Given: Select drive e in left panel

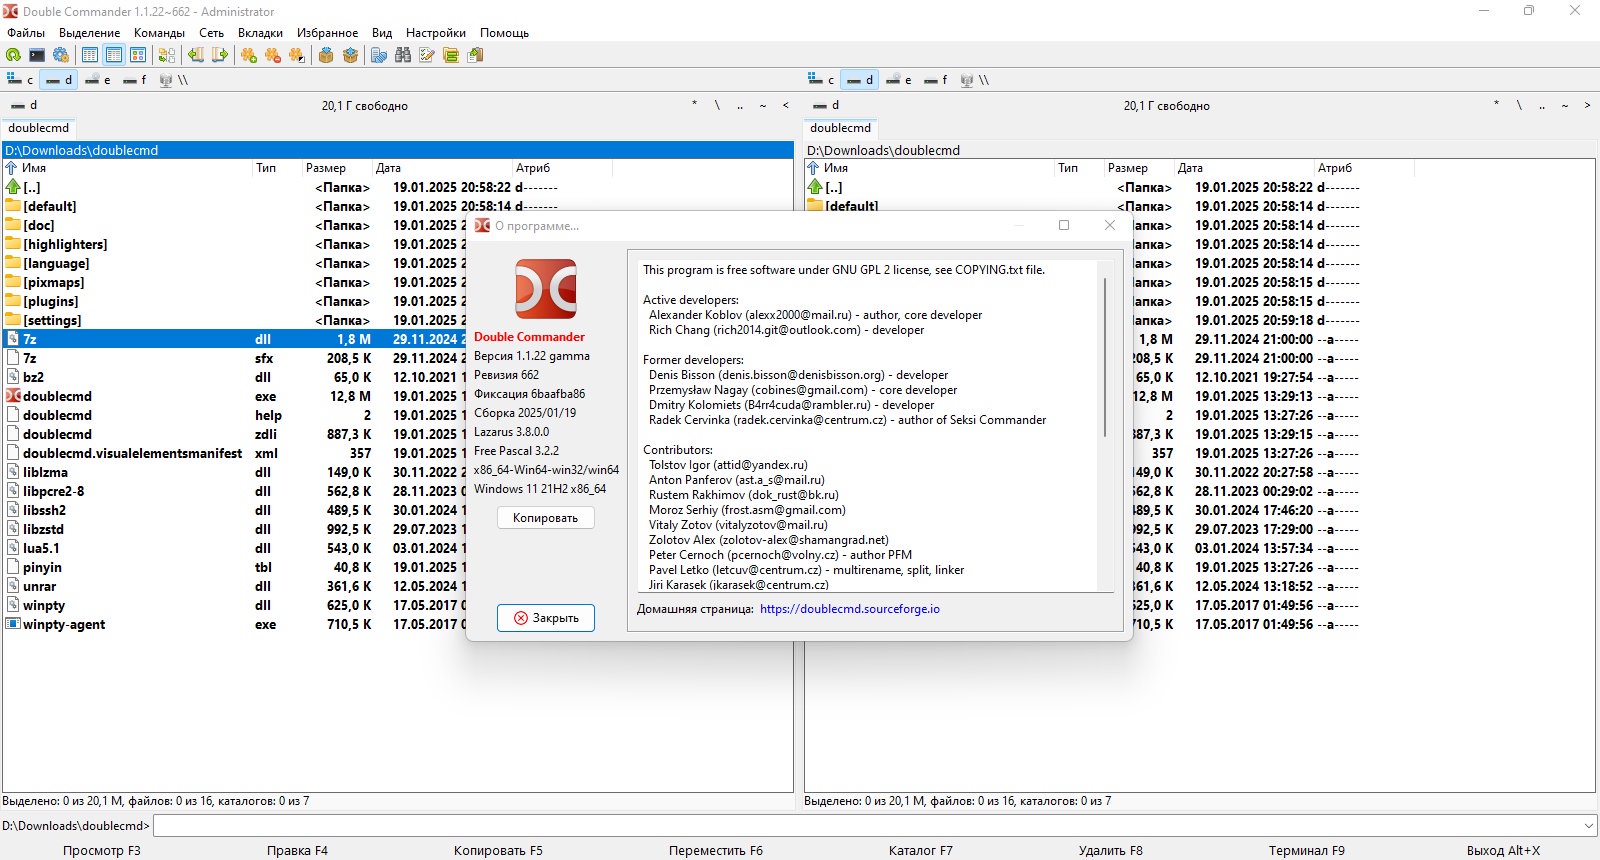Looking at the screenshot, I should point(97,80).
